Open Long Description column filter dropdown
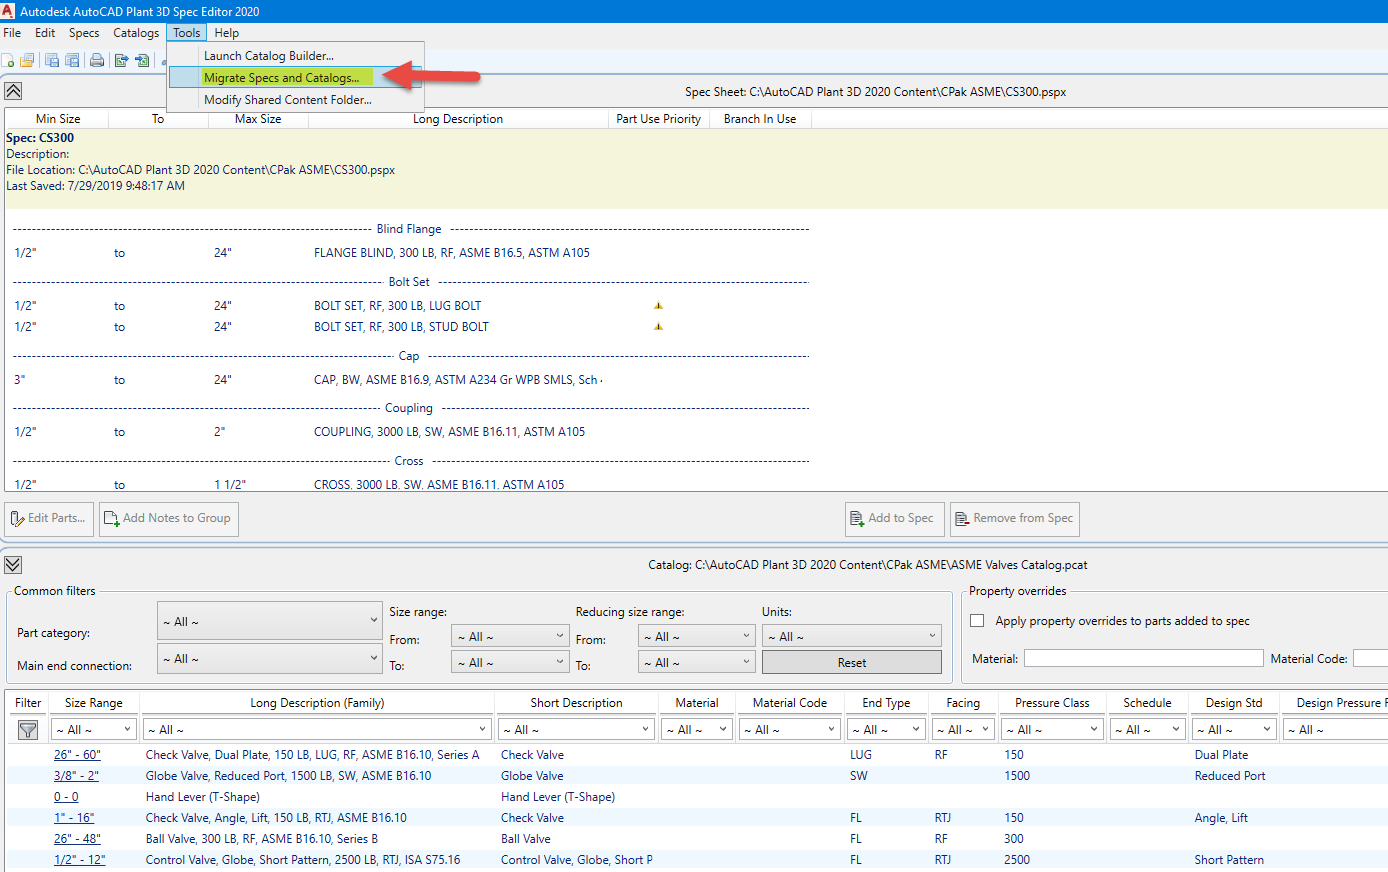The width and height of the screenshot is (1388, 872). 316,730
